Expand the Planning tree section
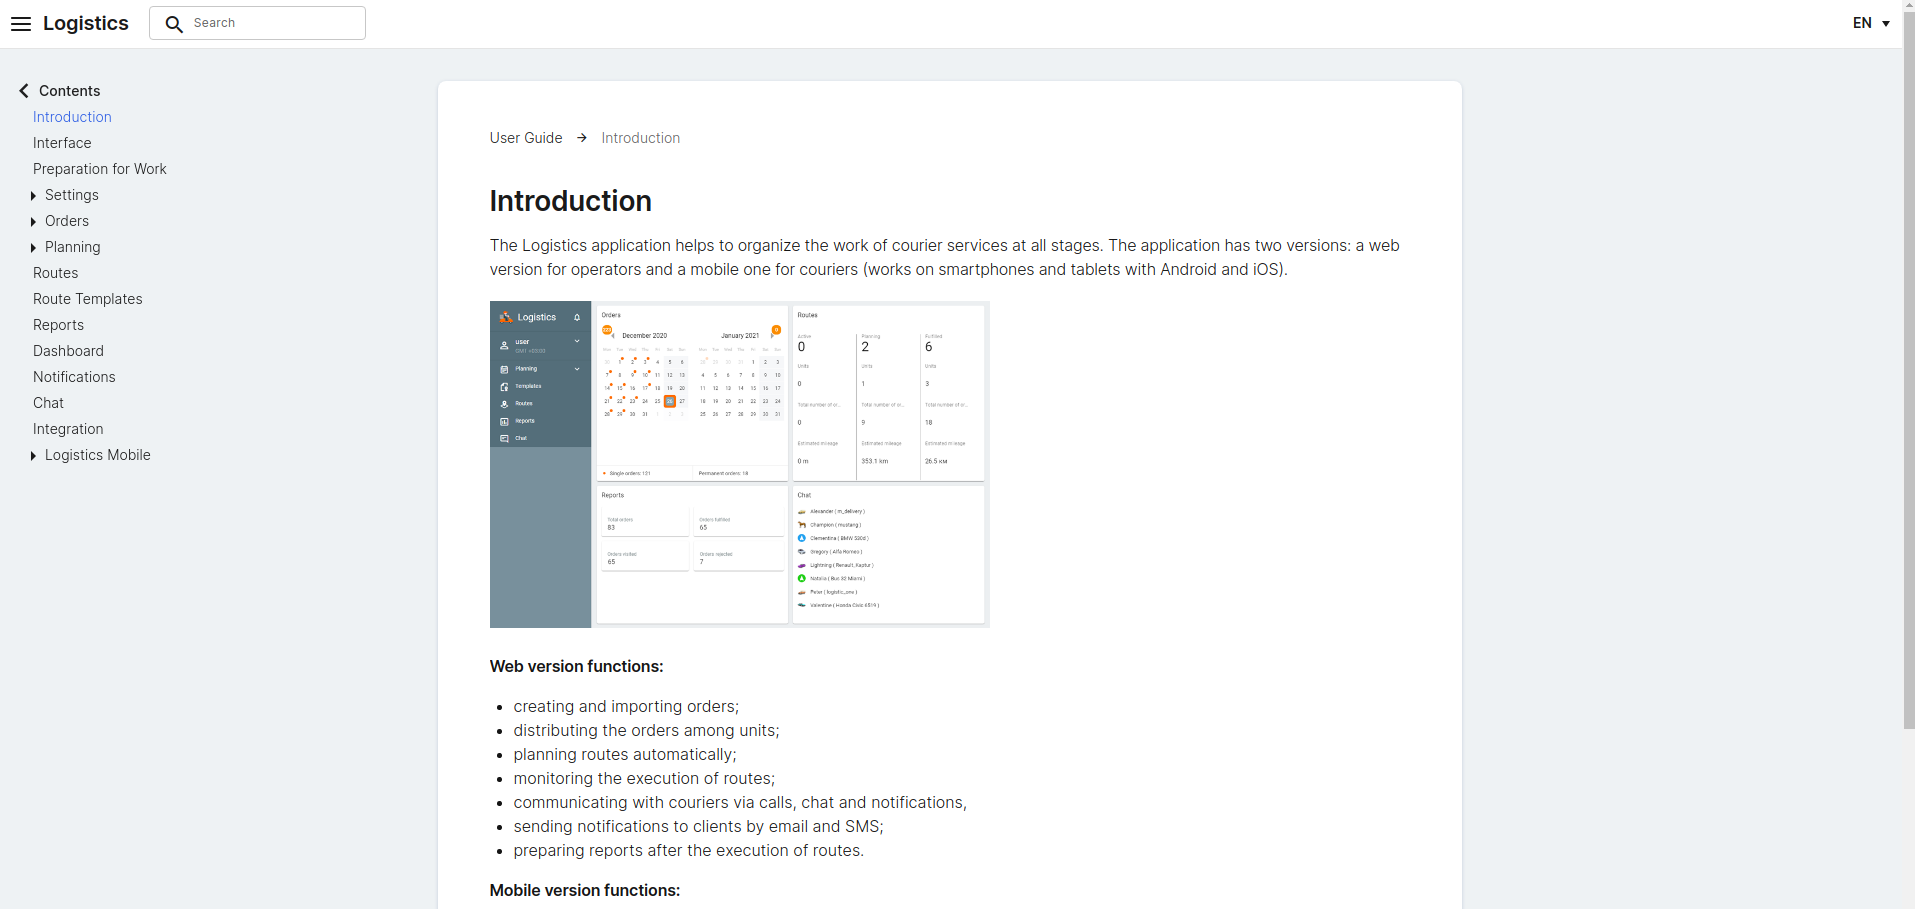1915x909 pixels. click(34, 248)
